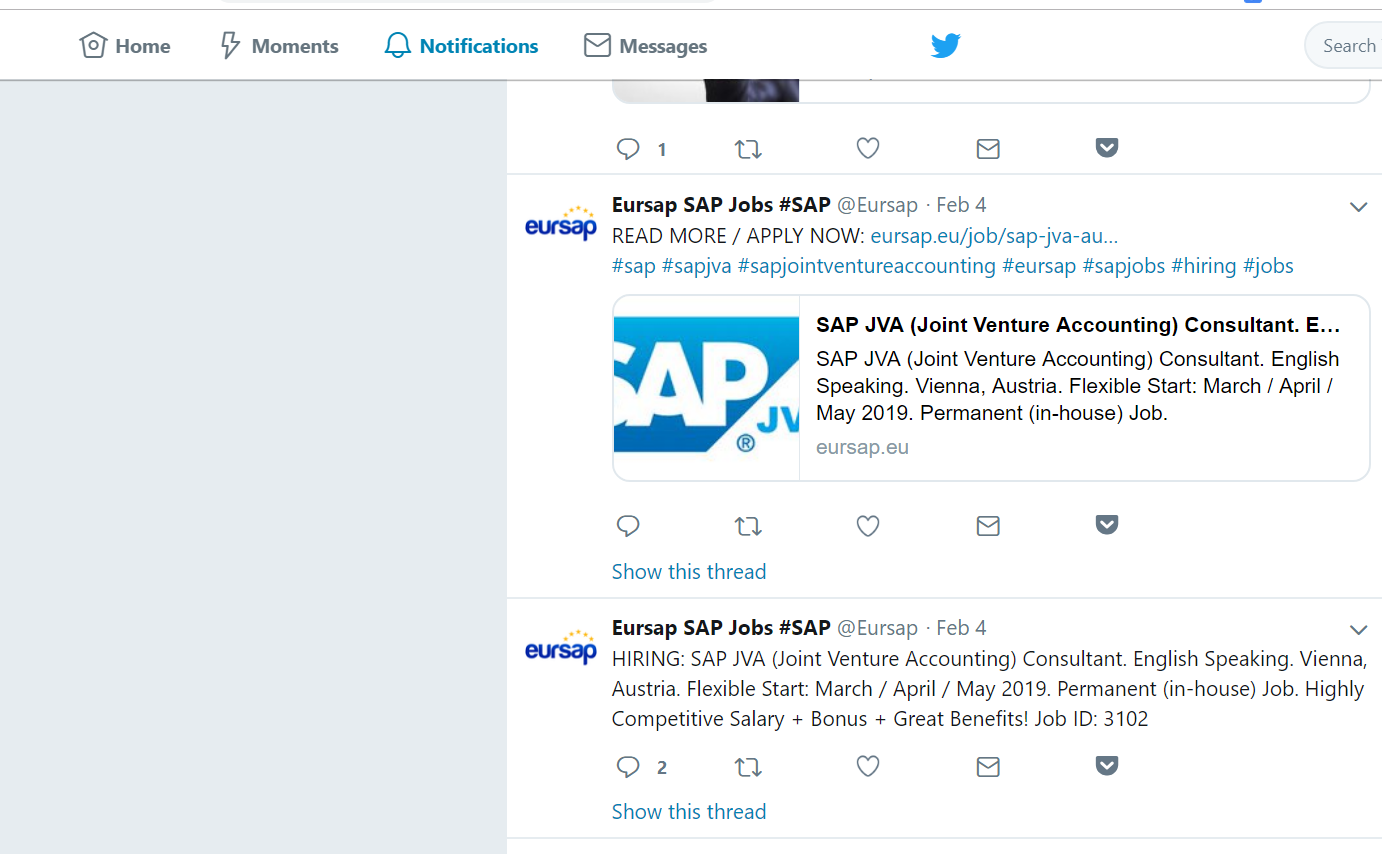Click the Twitter bird logo
Viewport: 1382px width, 854px height.
(945, 45)
